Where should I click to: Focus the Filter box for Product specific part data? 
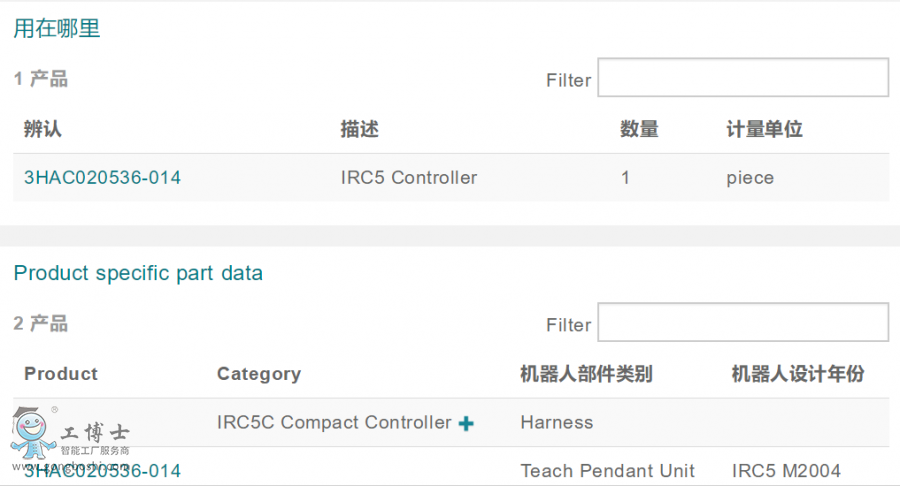[x=742, y=322]
